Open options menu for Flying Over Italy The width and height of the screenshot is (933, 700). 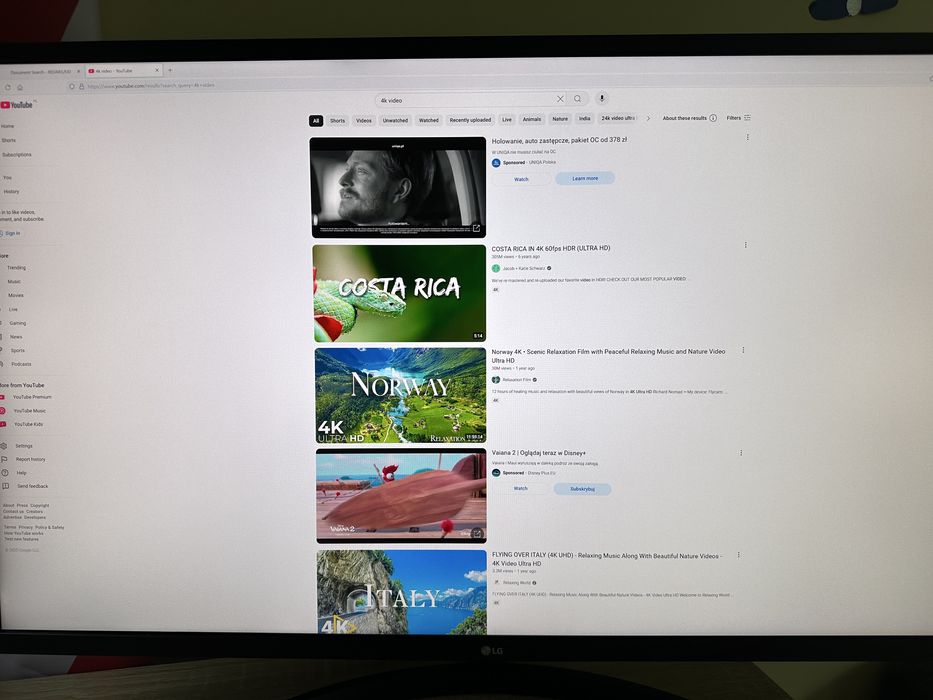coord(738,555)
